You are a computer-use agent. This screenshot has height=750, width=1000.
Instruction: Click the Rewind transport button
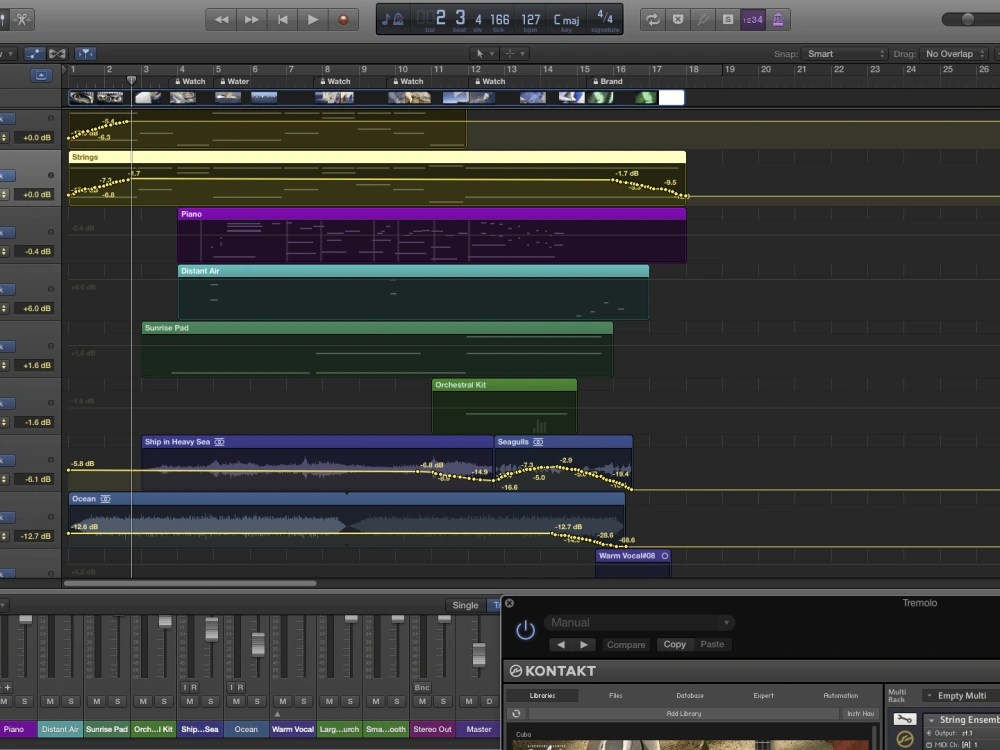[x=221, y=20]
